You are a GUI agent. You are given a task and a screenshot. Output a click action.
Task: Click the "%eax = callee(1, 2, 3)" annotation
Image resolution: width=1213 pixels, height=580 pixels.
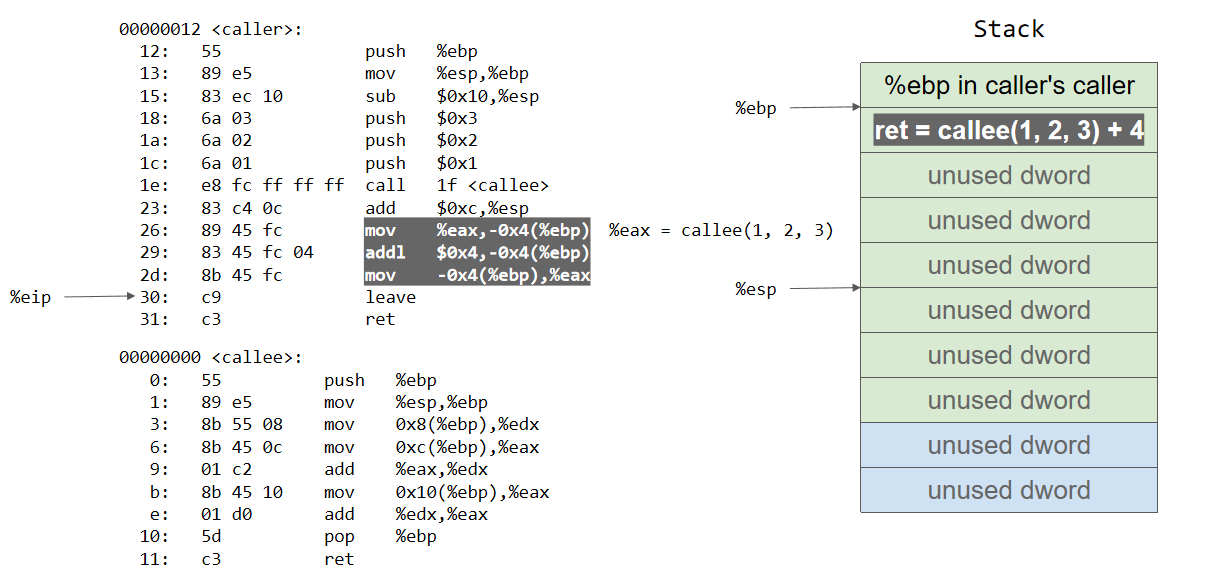point(721,230)
